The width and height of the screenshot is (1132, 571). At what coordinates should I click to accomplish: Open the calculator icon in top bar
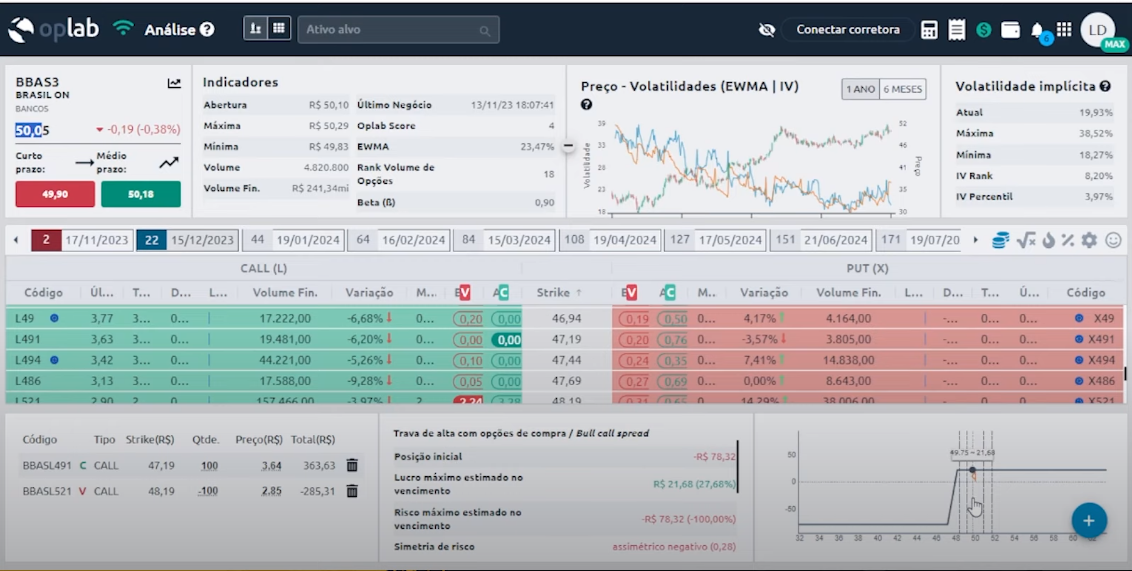[x=929, y=30]
